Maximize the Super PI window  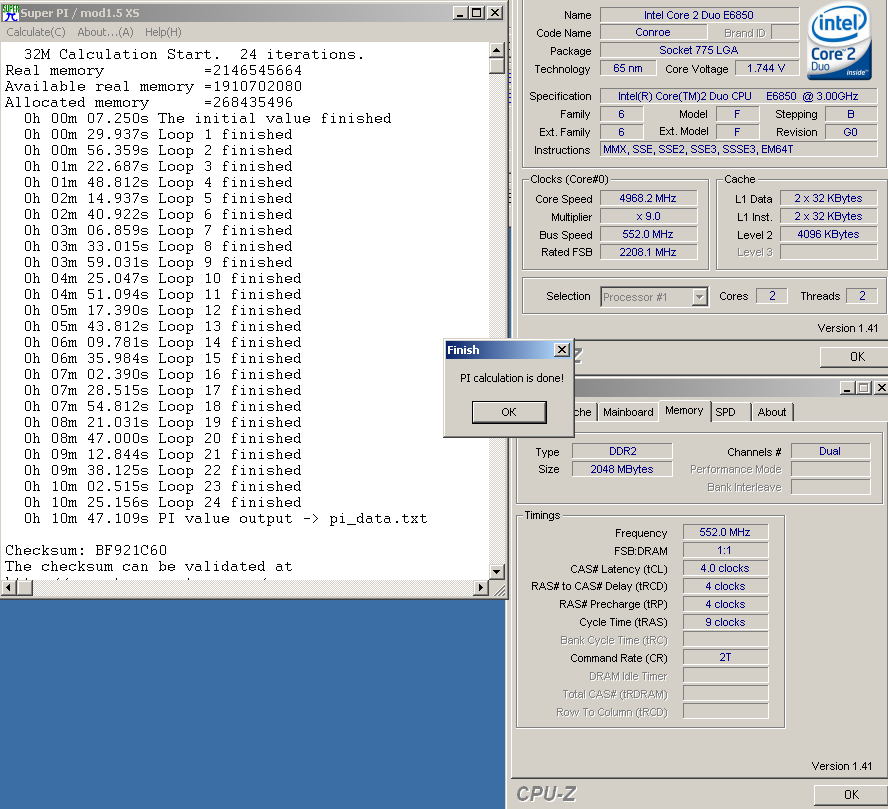pos(477,12)
